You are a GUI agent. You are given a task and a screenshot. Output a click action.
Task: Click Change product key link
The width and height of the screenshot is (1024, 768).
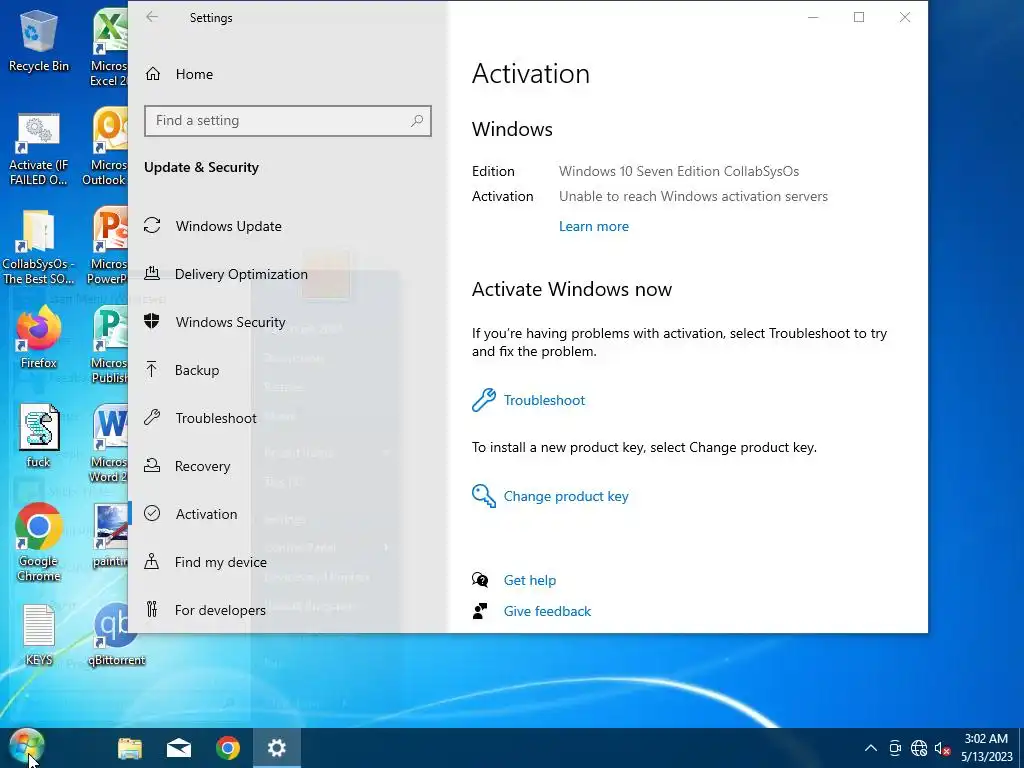click(x=566, y=496)
